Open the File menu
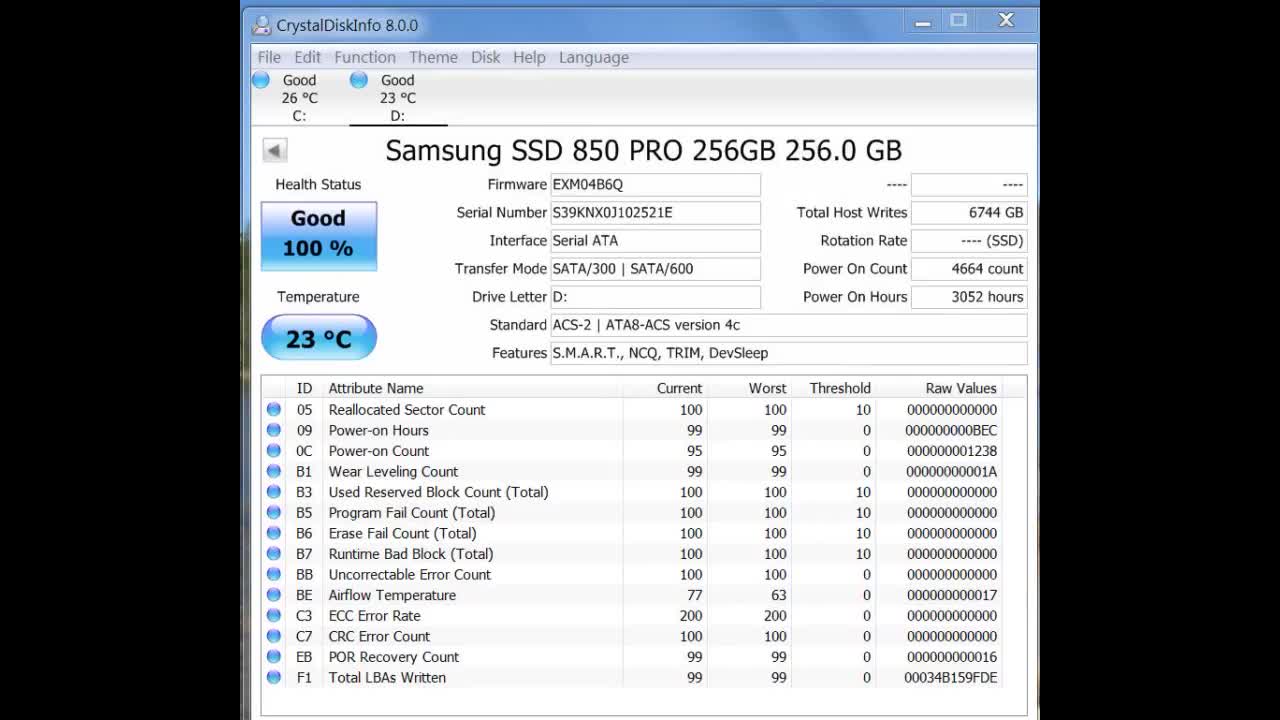The image size is (1280, 720). [269, 57]
